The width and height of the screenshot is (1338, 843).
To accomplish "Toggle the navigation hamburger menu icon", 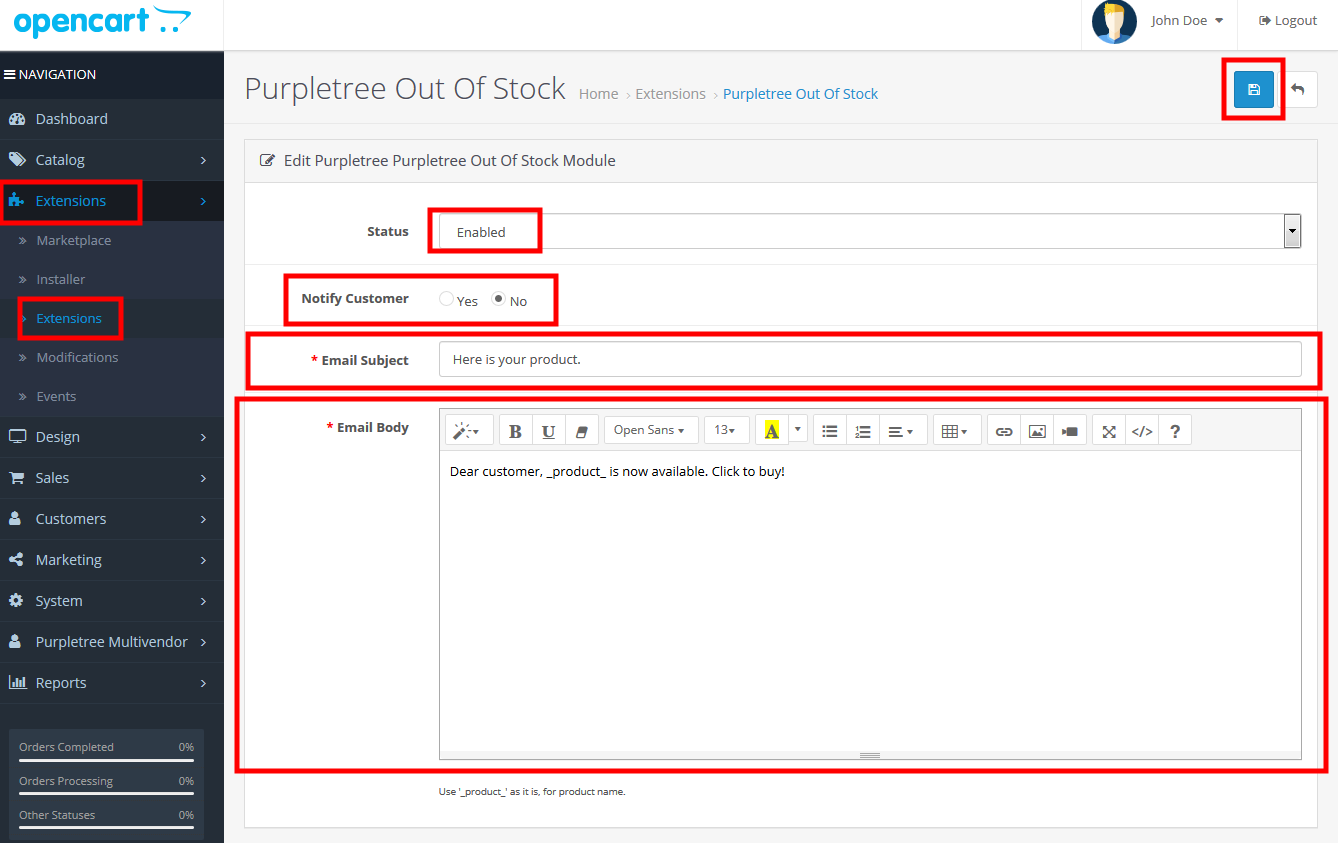I will [x=10, y=74].
